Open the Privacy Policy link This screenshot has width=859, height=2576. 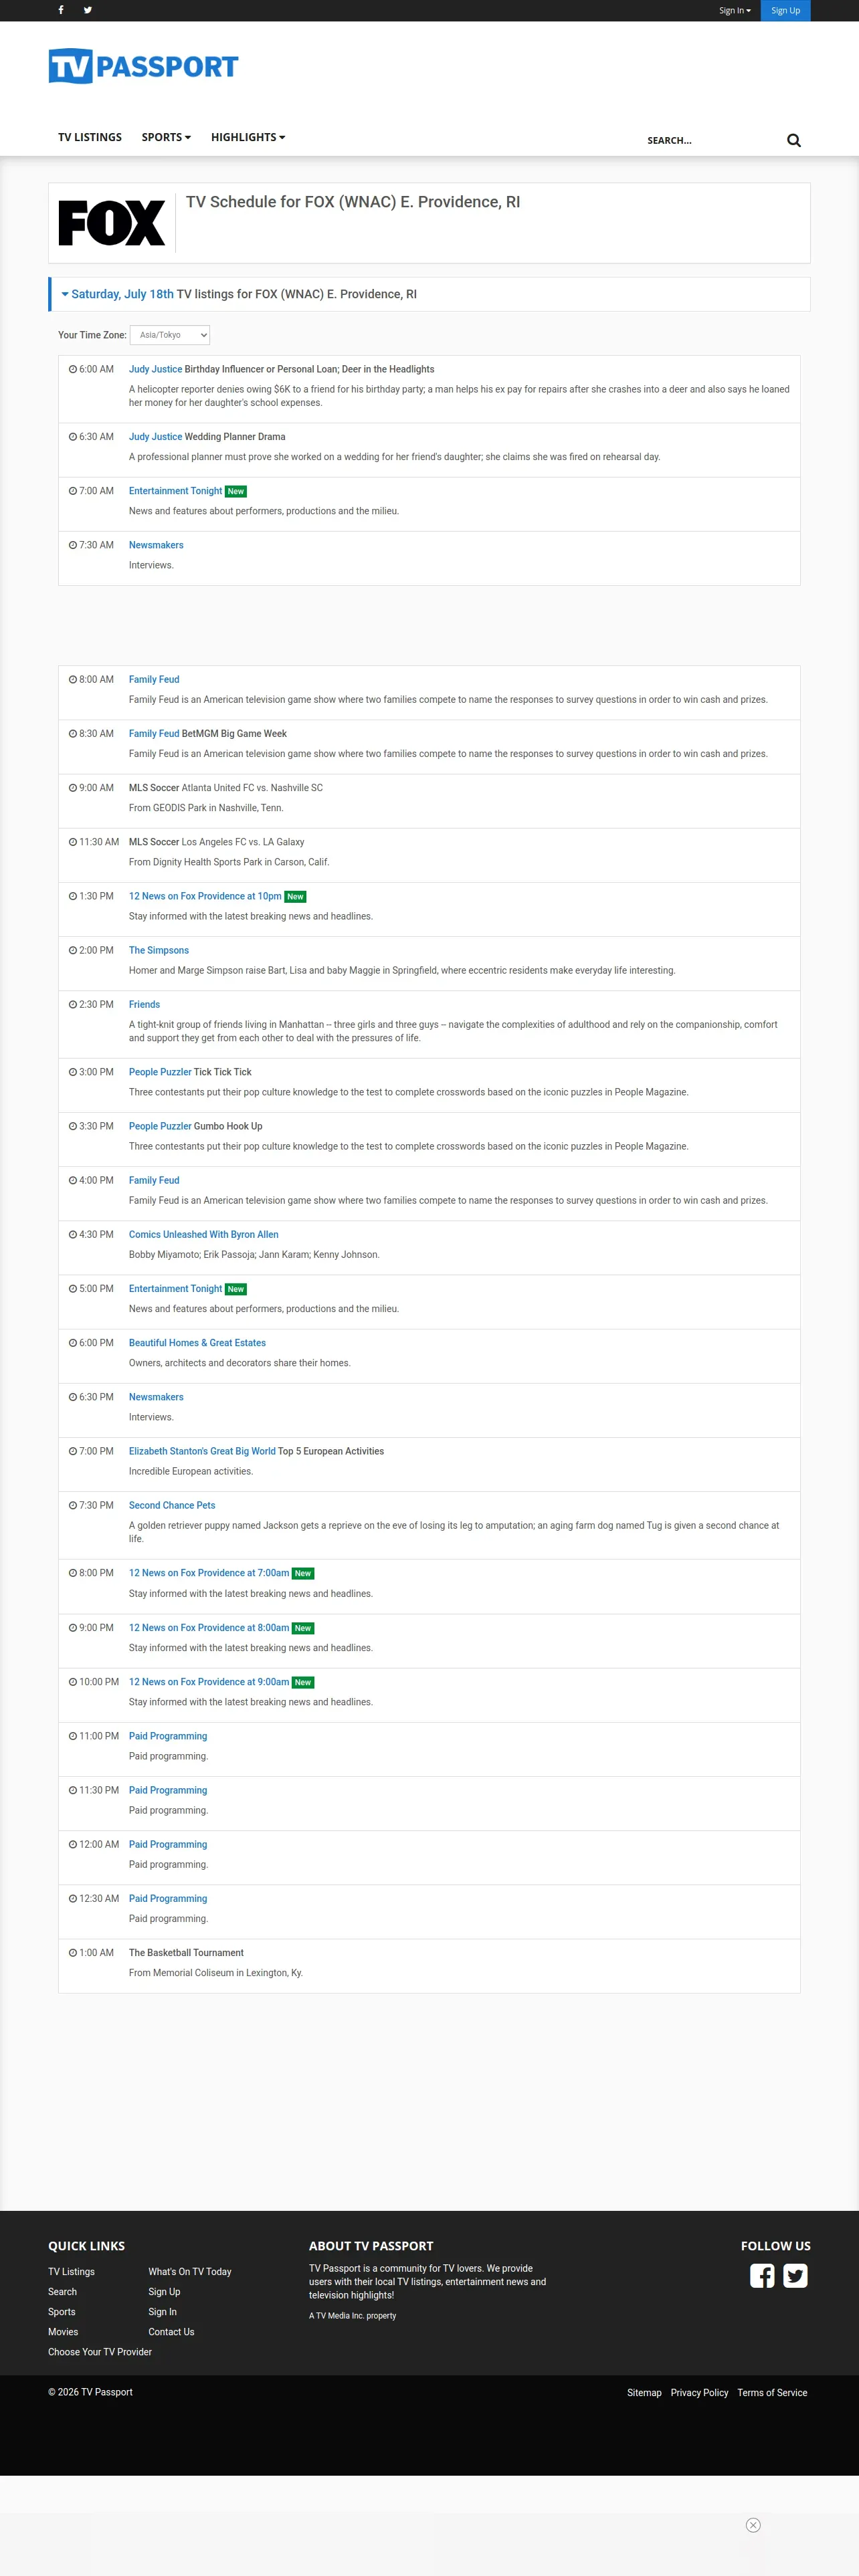tap(700, 2393)
